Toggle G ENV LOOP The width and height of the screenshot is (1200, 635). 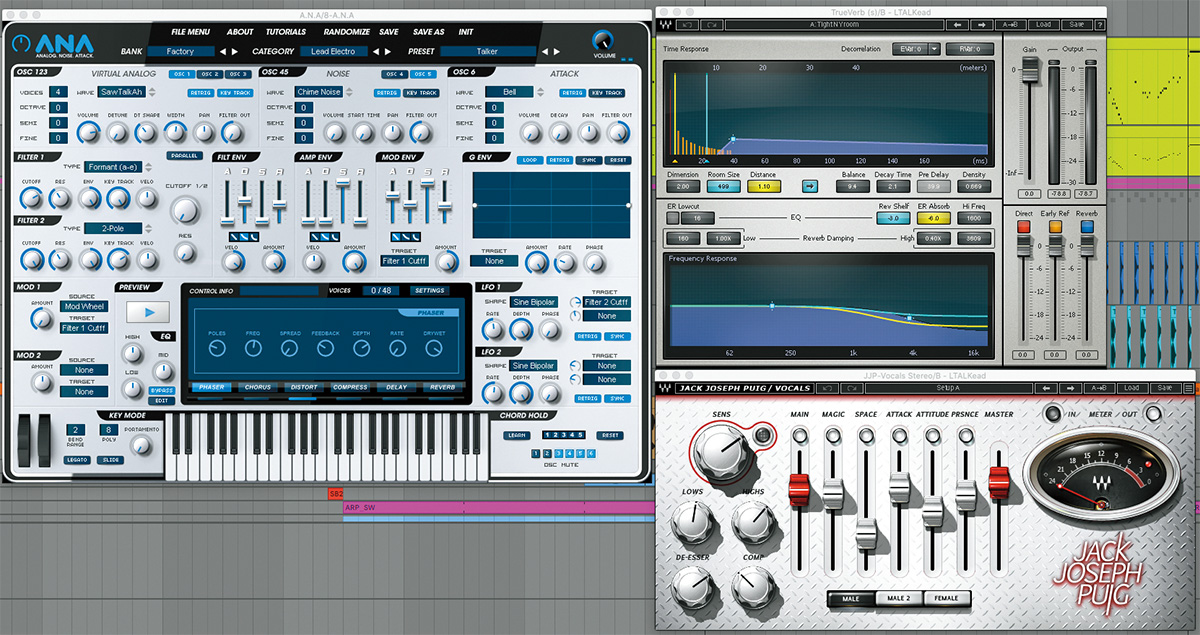pos(529,160)
